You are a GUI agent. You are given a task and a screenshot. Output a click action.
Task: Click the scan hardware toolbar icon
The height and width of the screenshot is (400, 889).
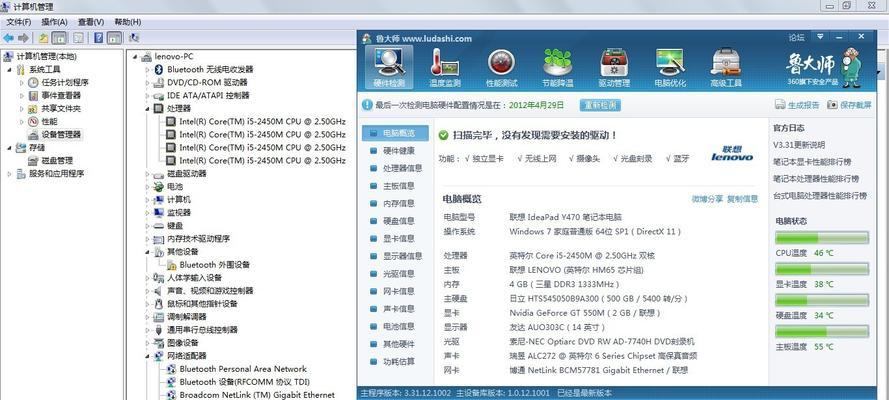point(134,38)
